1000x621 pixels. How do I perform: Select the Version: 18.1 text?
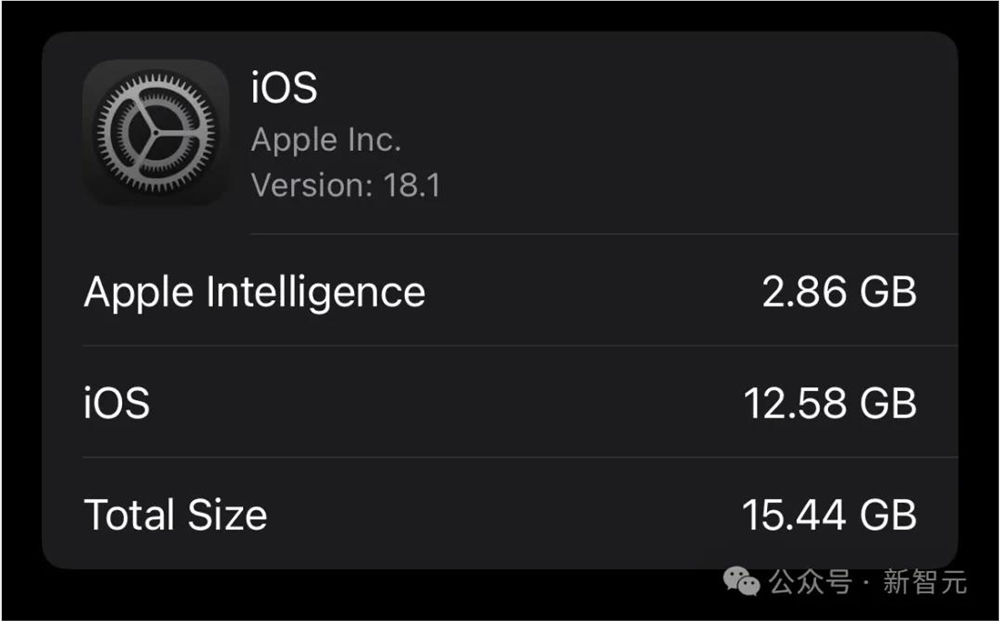coord(346,186)
